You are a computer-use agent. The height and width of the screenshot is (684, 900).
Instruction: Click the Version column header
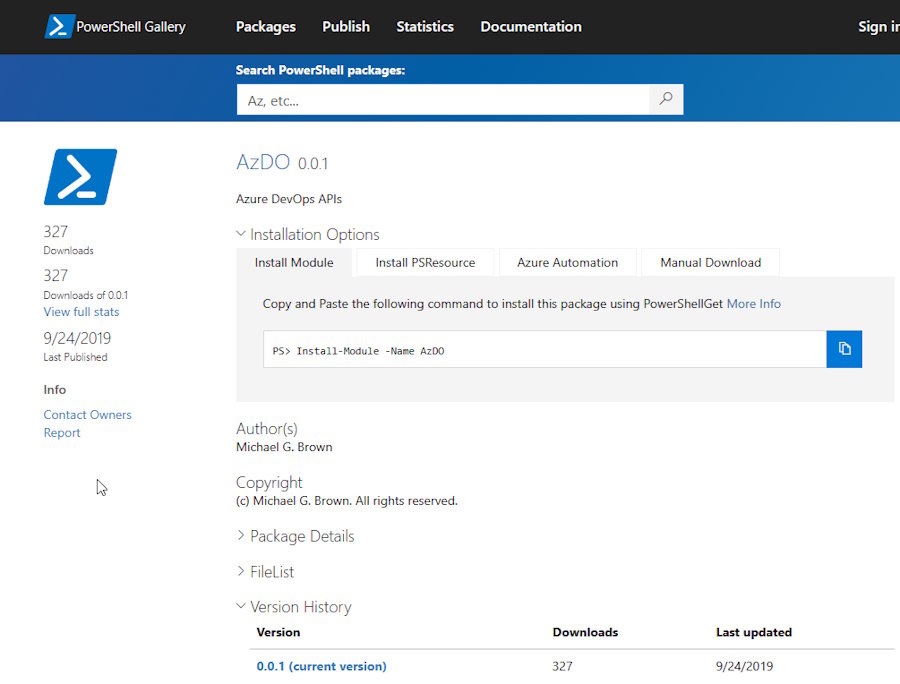(278, 632)
